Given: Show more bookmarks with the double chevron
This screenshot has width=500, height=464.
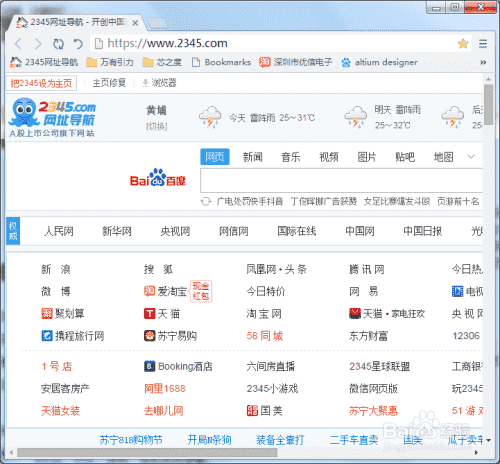Looking at the screenshot, I should 483,62.
